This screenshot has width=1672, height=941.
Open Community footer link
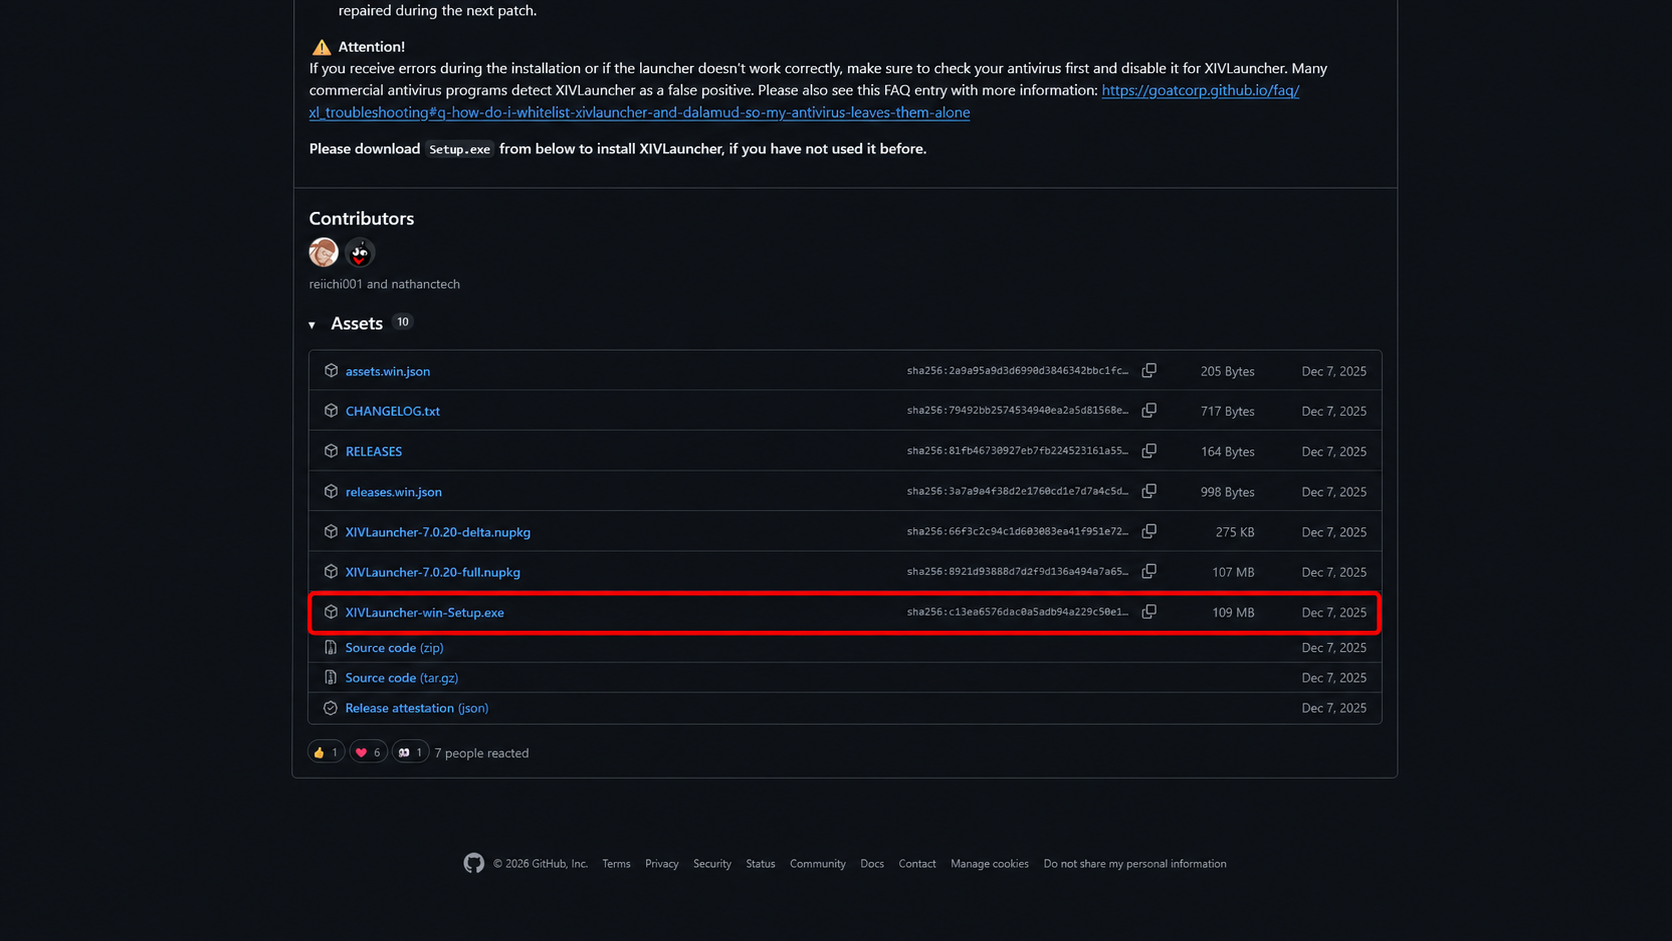pyautogui.click(x=818, y=863)
